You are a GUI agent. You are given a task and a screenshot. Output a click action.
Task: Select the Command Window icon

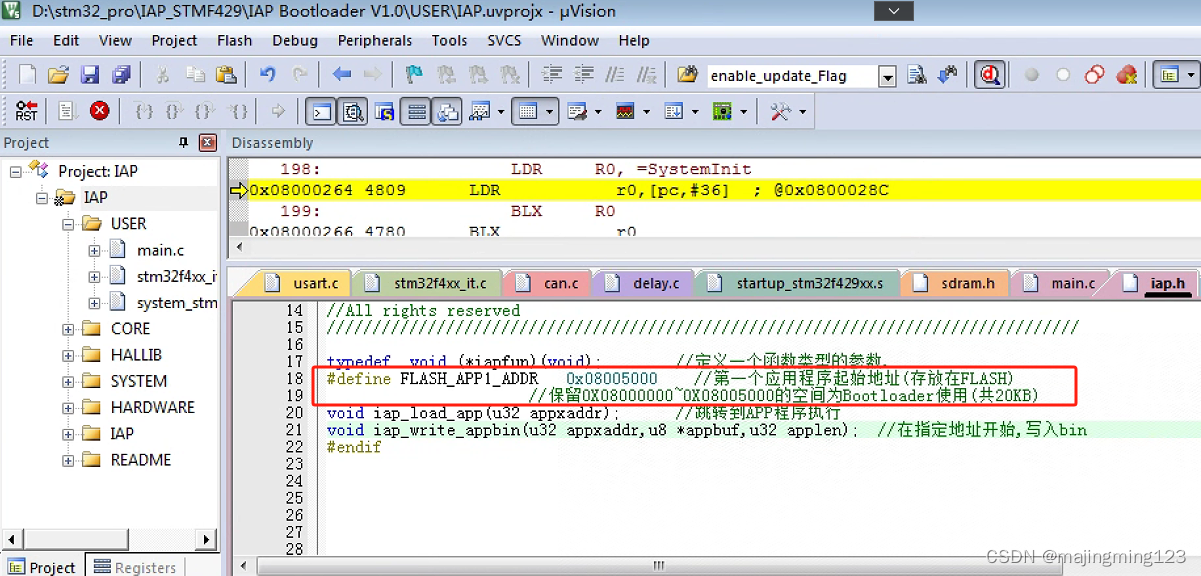[x=320, y=111]
